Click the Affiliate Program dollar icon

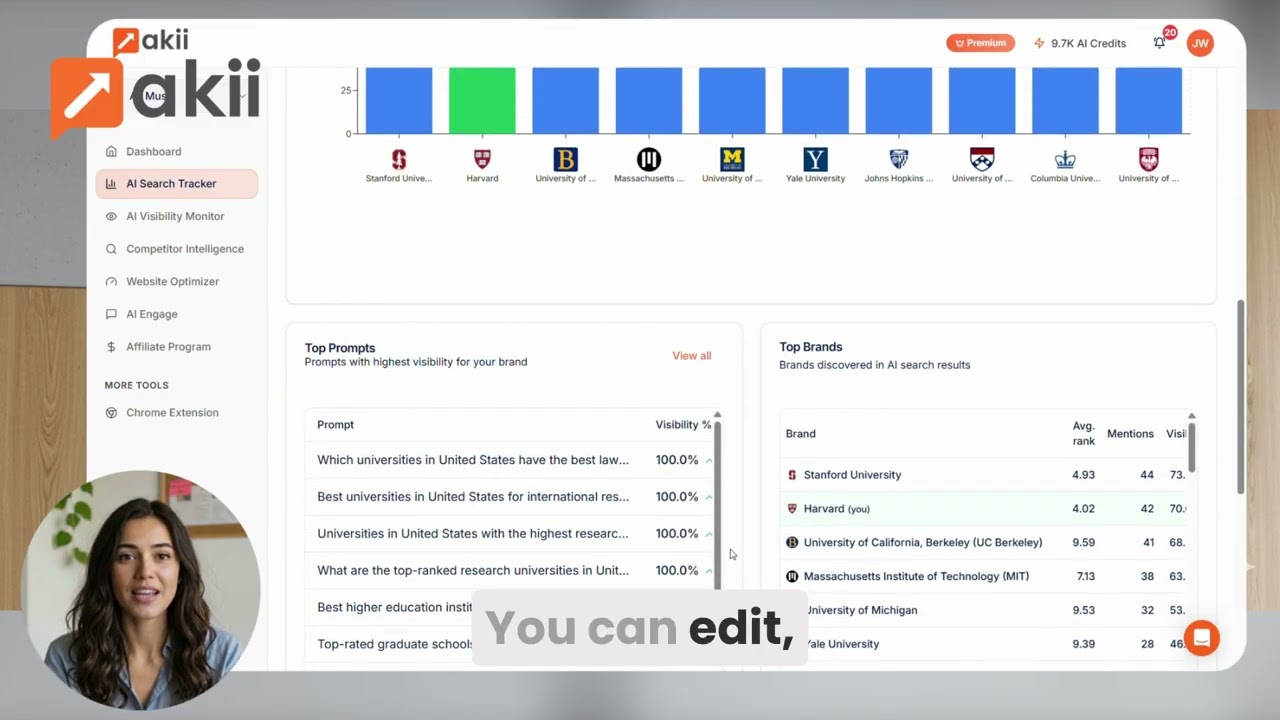111,347
